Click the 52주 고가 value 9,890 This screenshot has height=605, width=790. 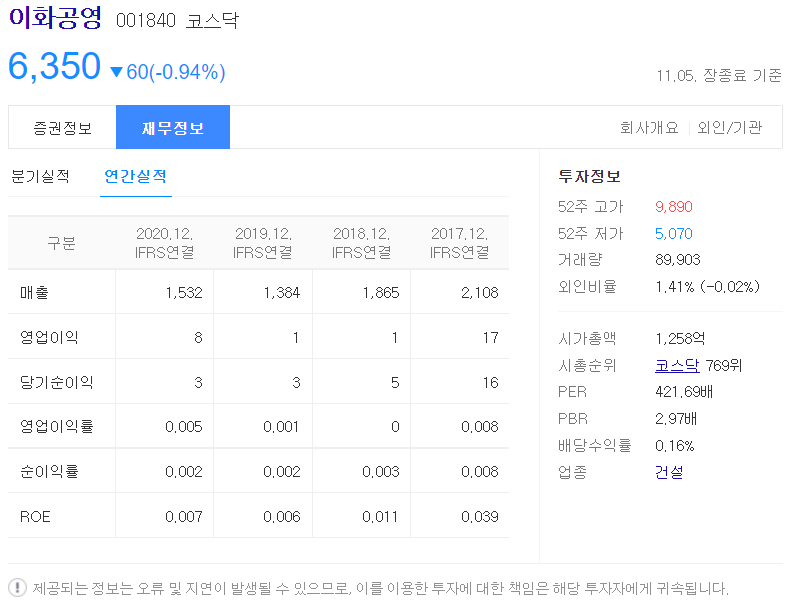(674, 207)
